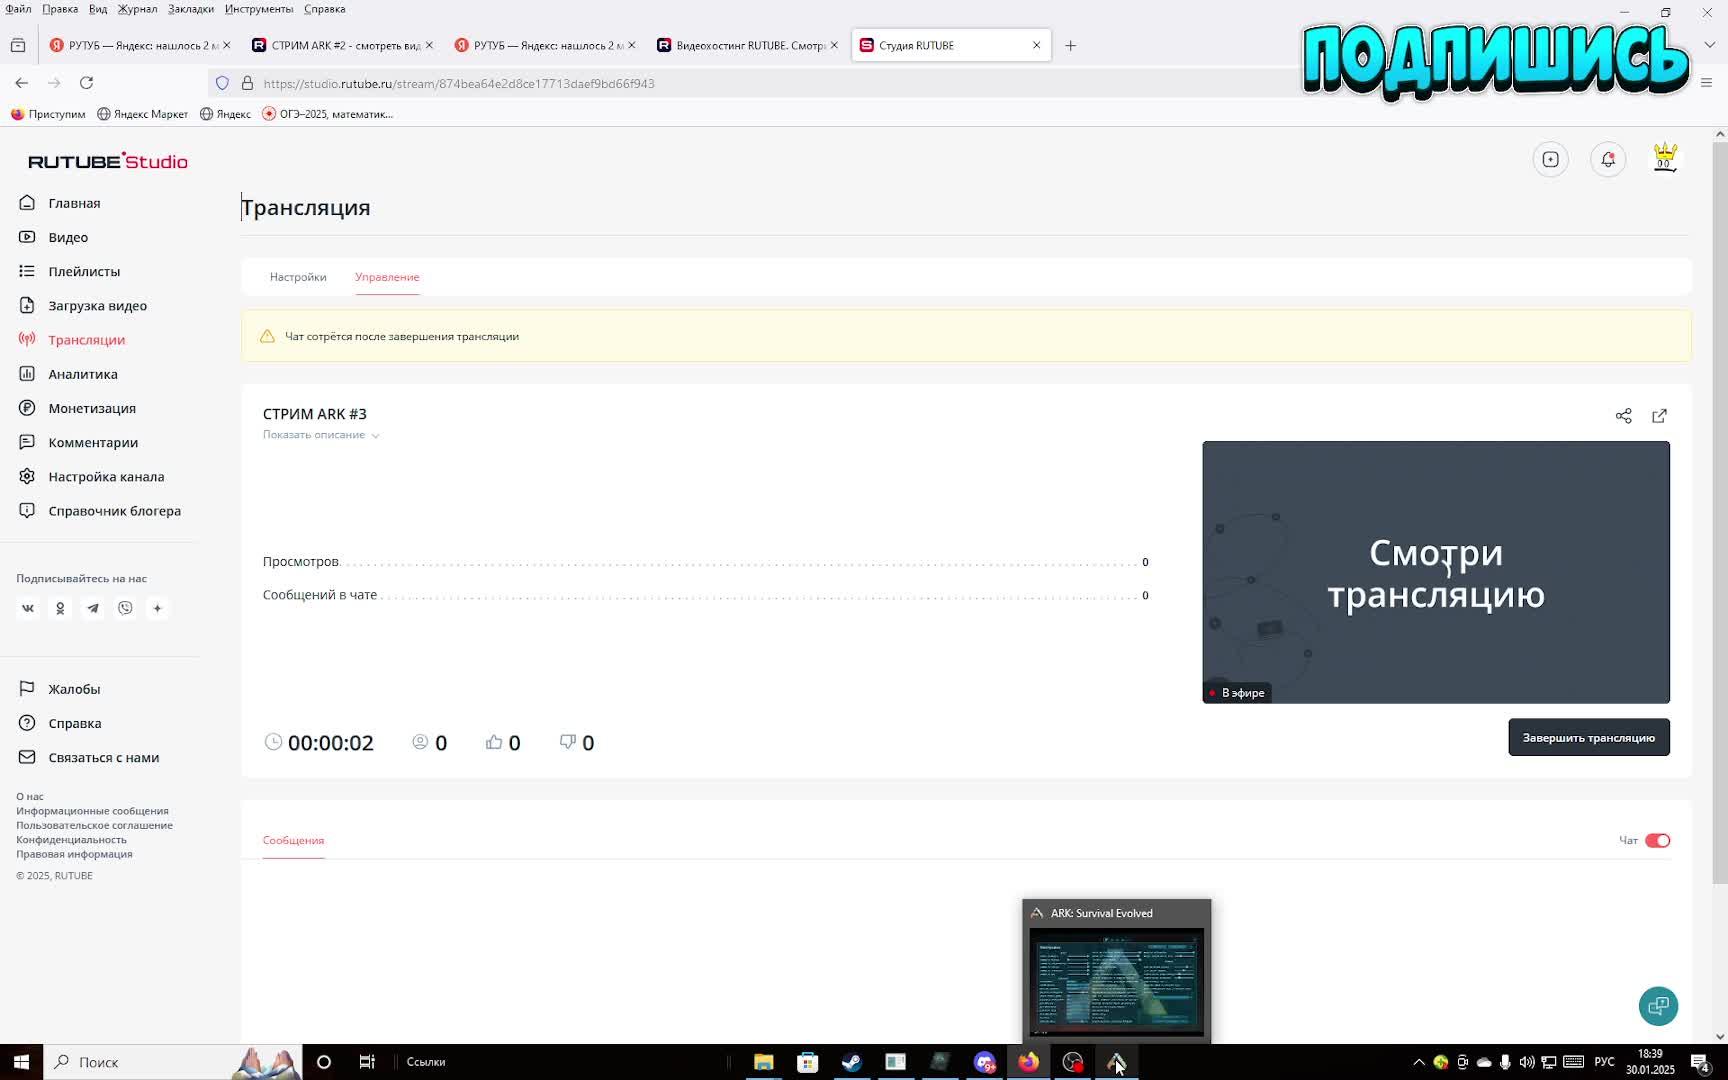Screen dimensions: 1728x1080
Task: Open the VK social link icon
Action: click(x=28, y=608)
